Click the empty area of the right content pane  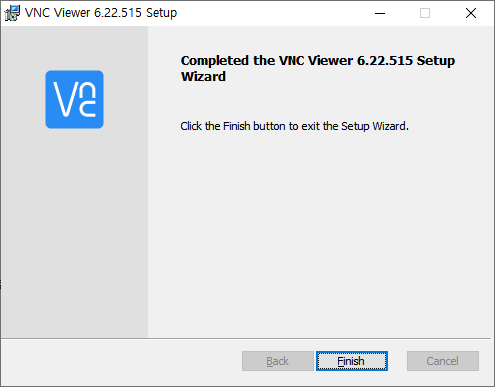click(320, 233)
